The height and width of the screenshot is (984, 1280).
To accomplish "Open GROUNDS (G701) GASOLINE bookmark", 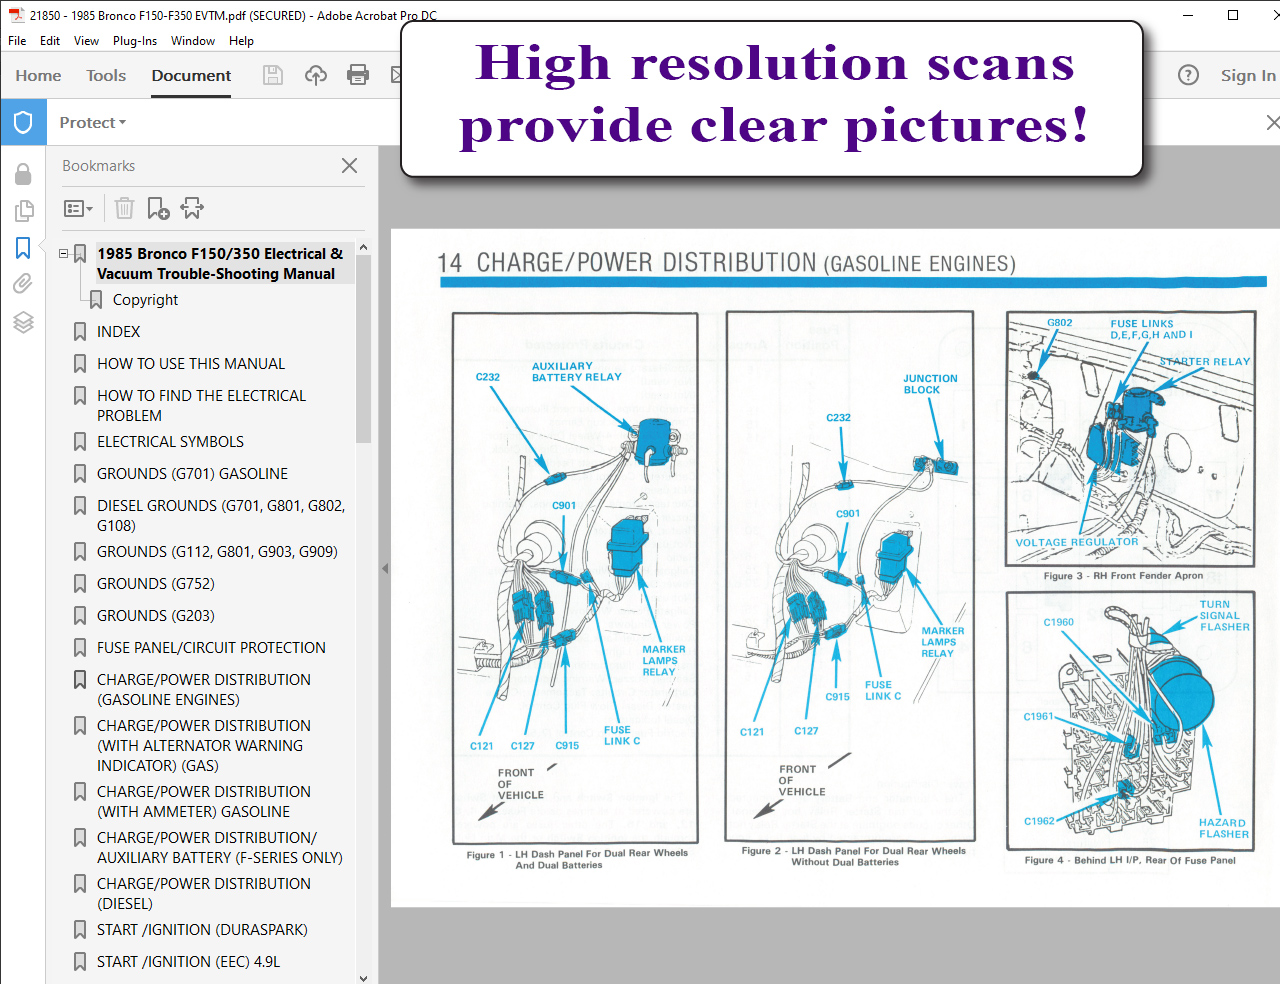I will pyautogui.click(x=192, y=474).
